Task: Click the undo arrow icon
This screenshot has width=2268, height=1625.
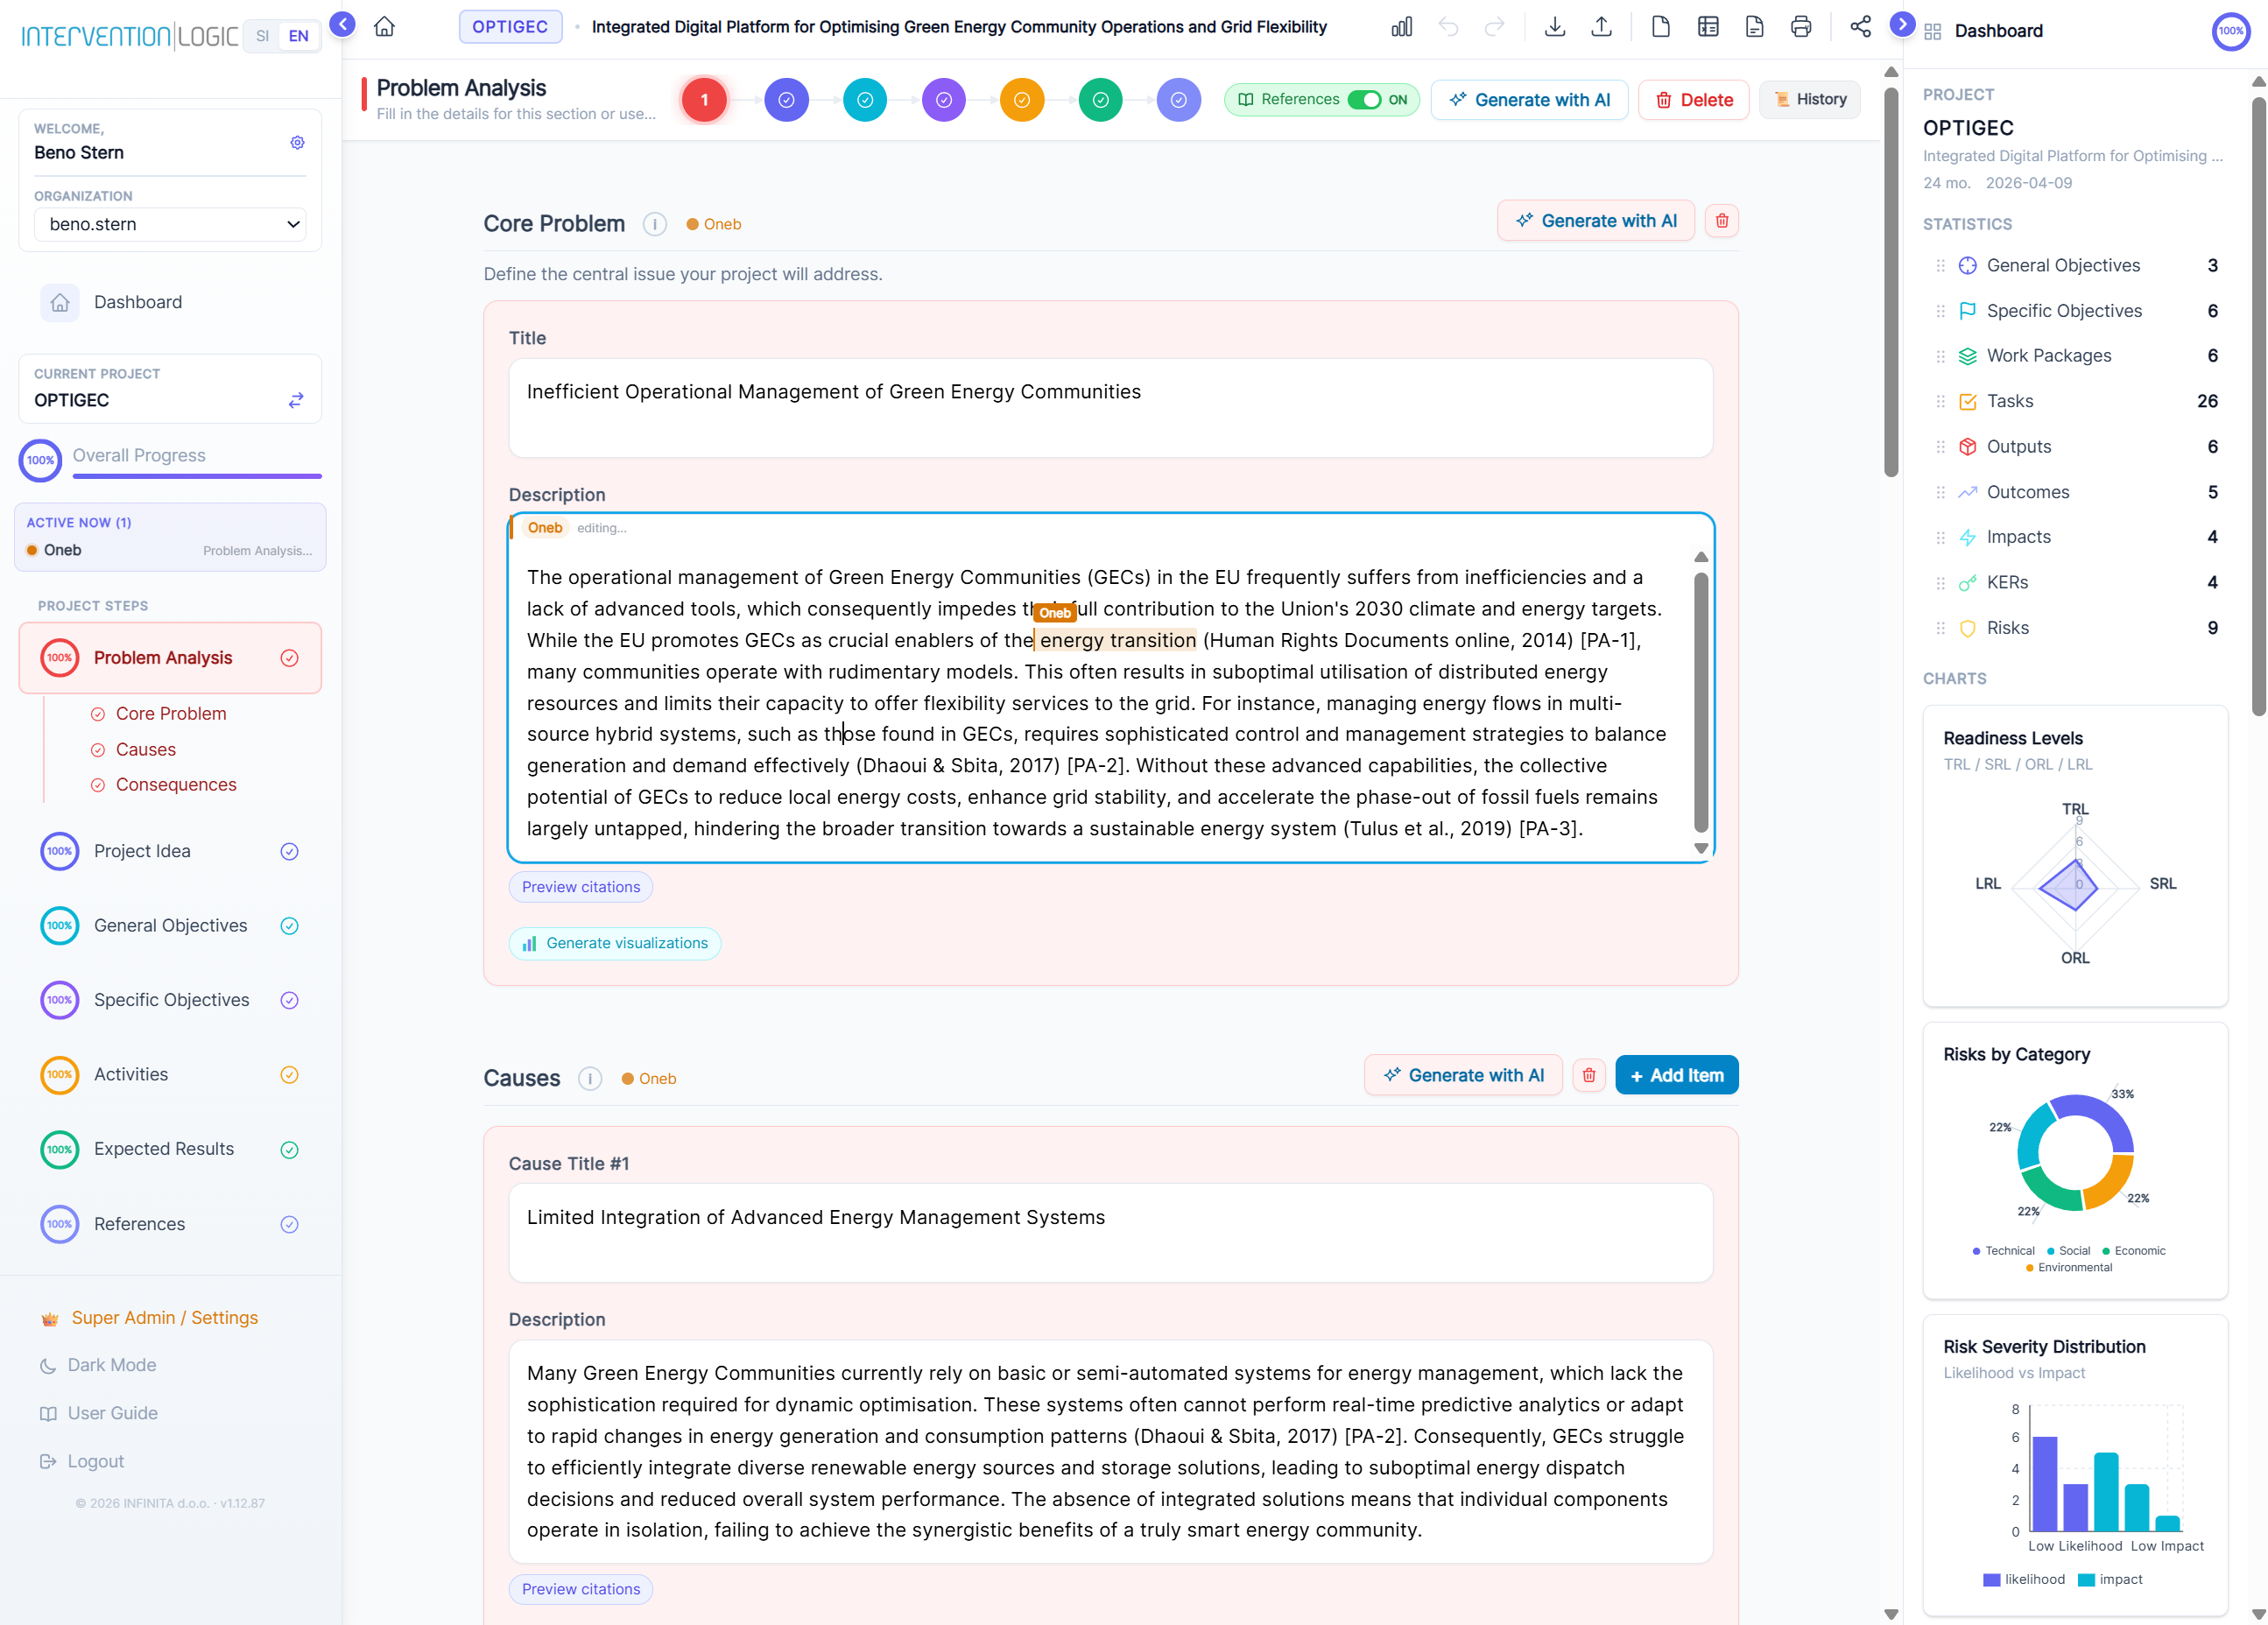Action: coord(1448,27)
